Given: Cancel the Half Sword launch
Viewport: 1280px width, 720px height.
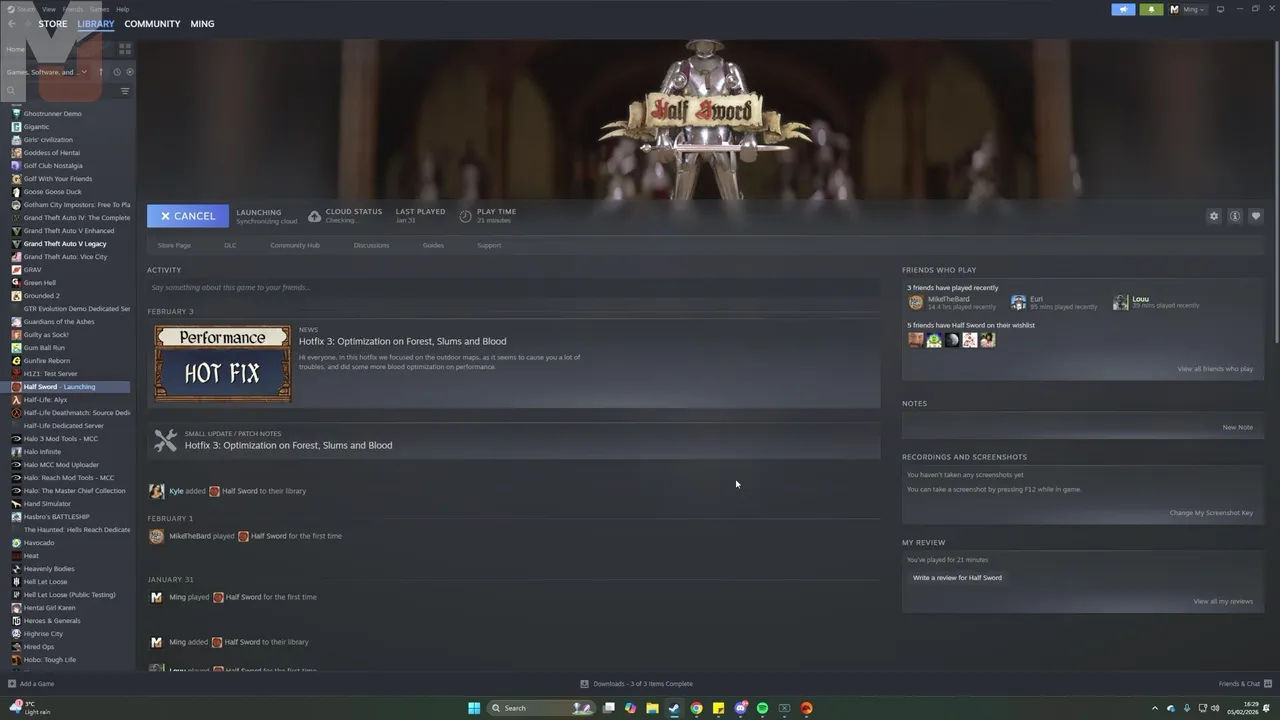Looking at the screenshot, I should click(x=188, y=216).
